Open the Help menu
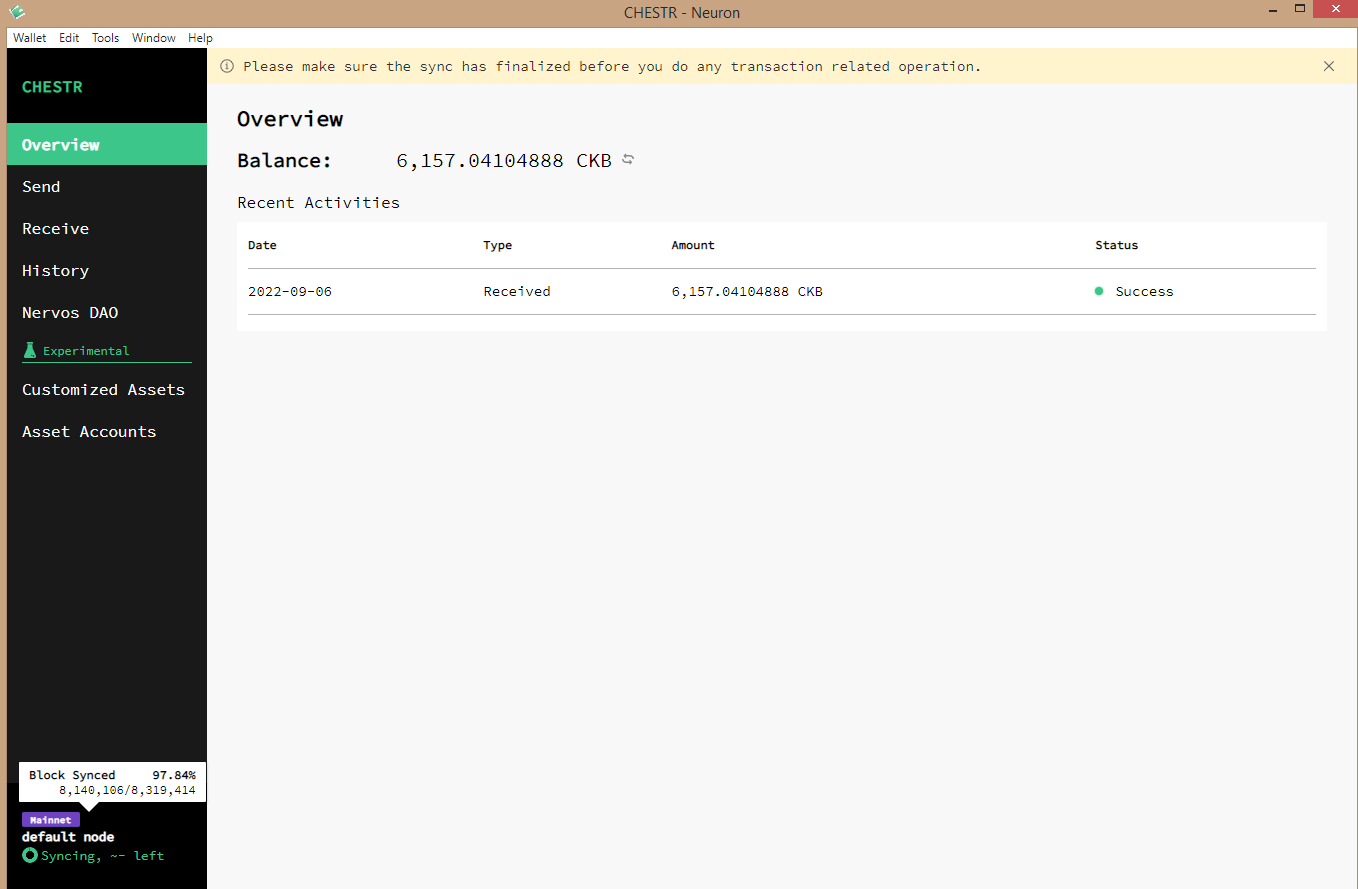 pyautogui.click(x=200, y=38)
